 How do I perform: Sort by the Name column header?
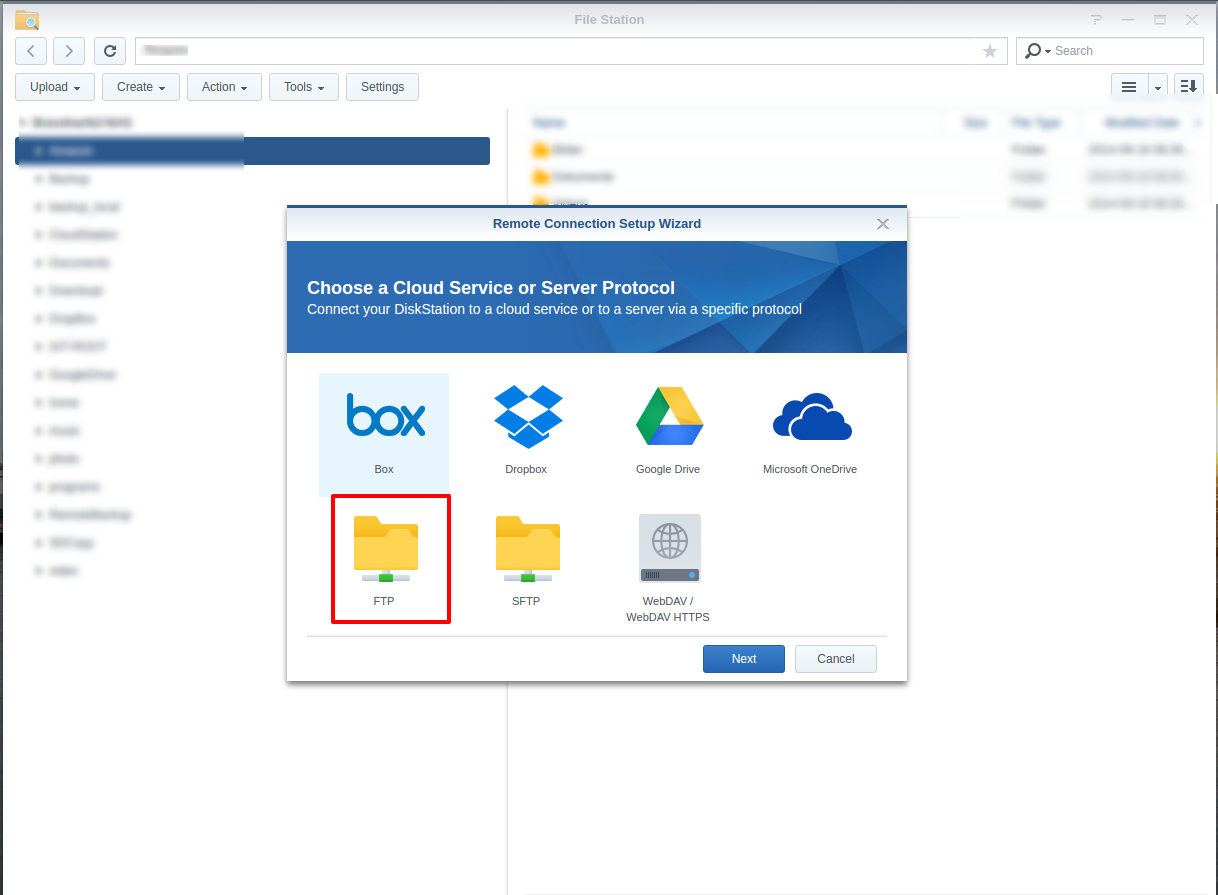pyautogui.click(x=549, y=123)
